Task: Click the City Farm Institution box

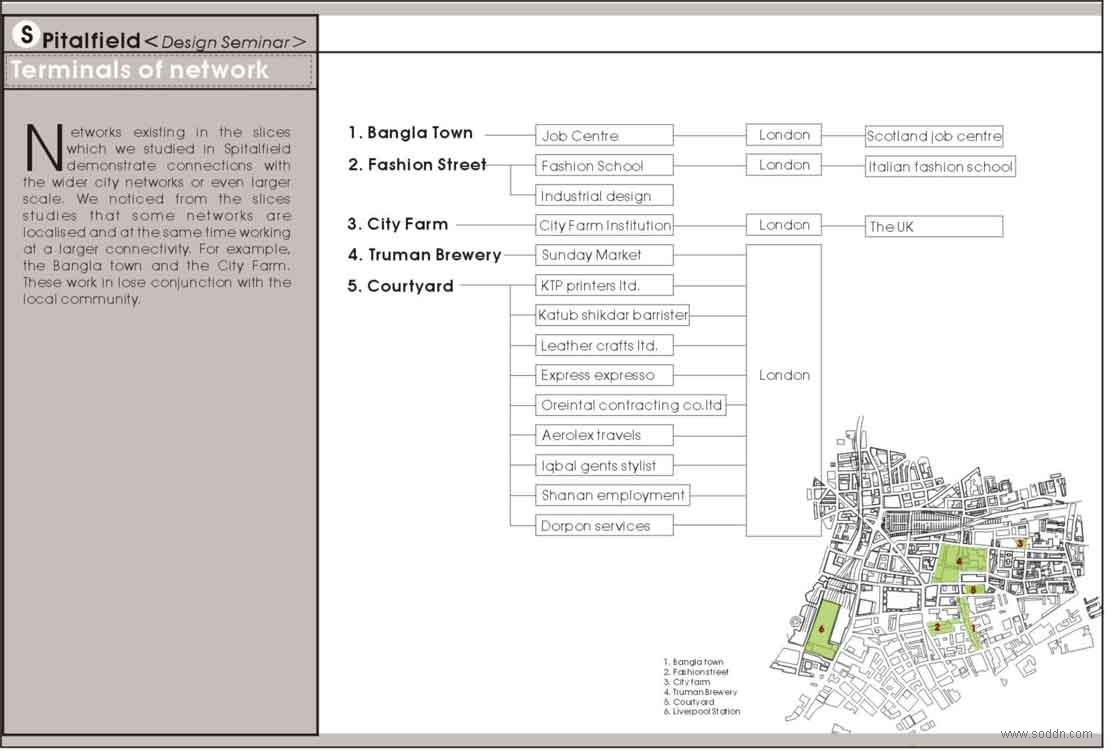Action: 604,225
